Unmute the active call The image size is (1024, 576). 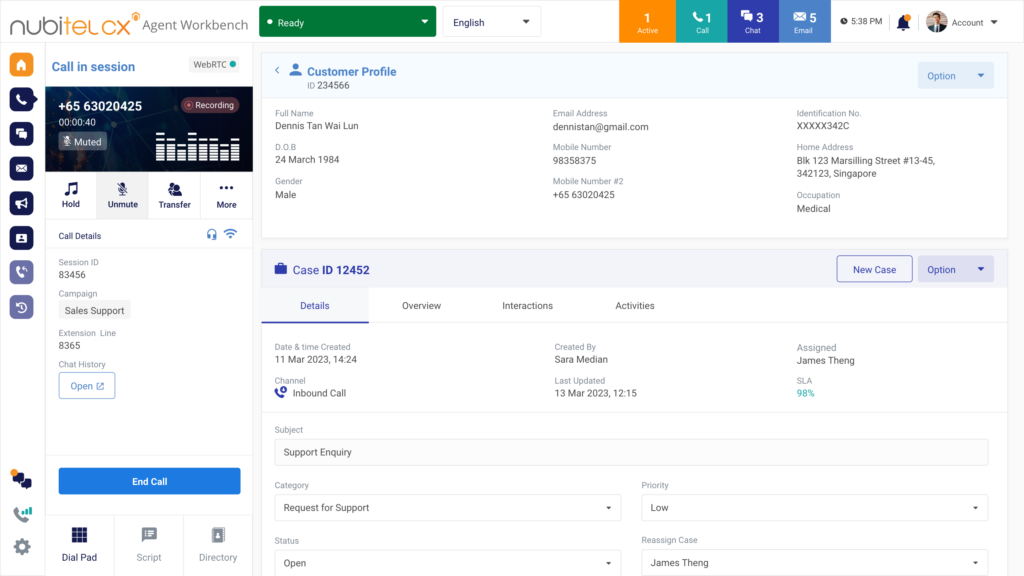122,195
